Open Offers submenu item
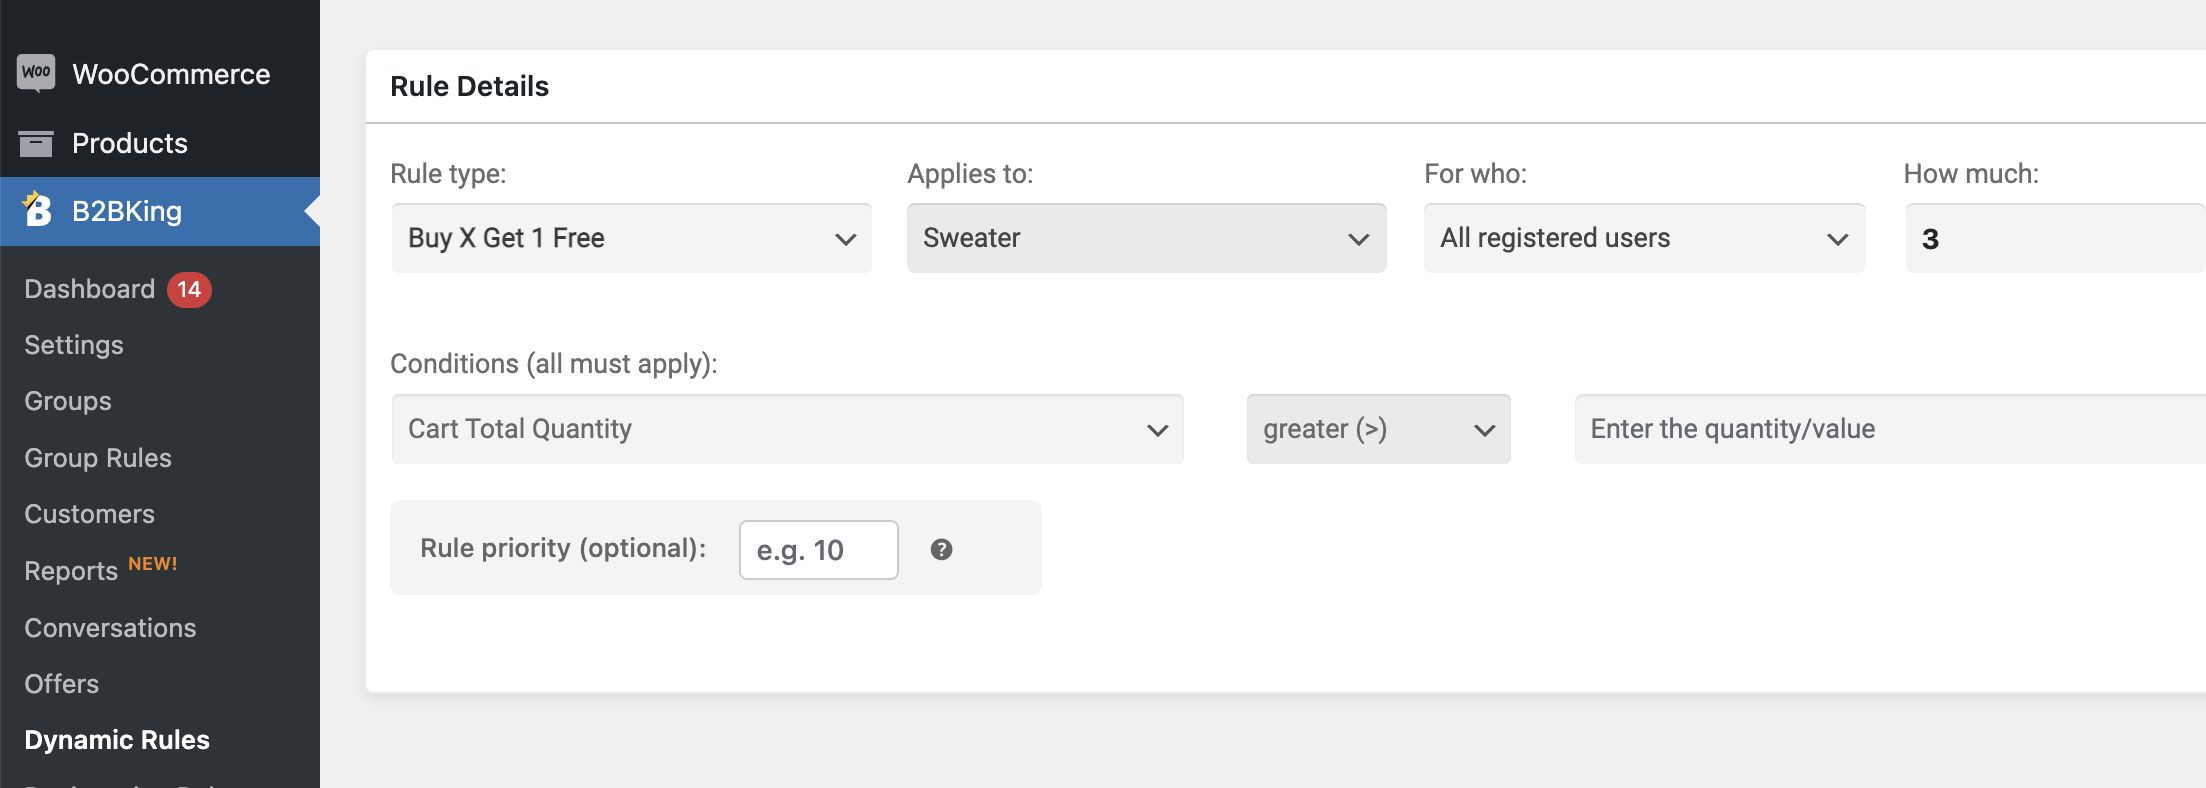2206x788 pixels. point(62,684)
